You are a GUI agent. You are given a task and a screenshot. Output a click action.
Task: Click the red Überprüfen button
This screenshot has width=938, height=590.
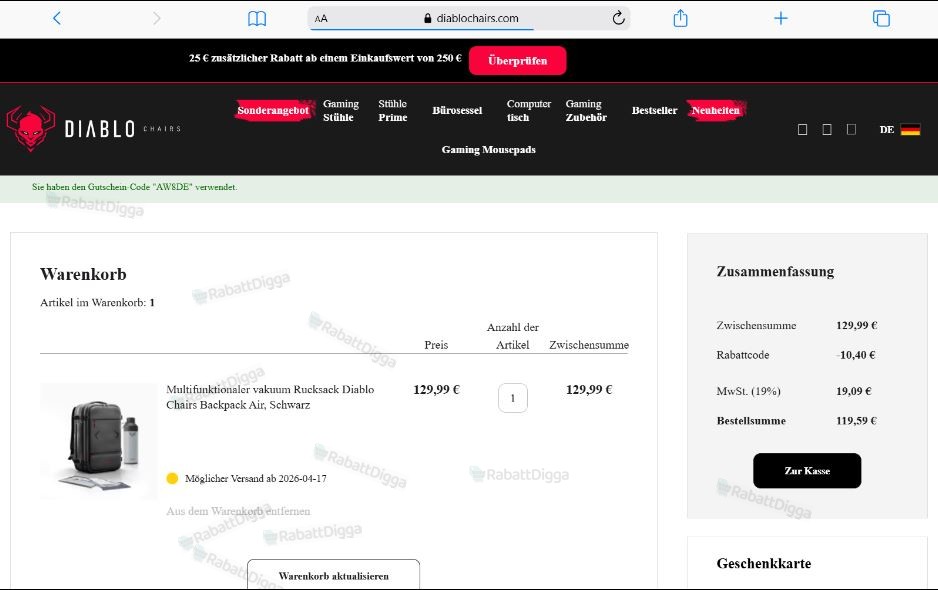click(517, 60)
